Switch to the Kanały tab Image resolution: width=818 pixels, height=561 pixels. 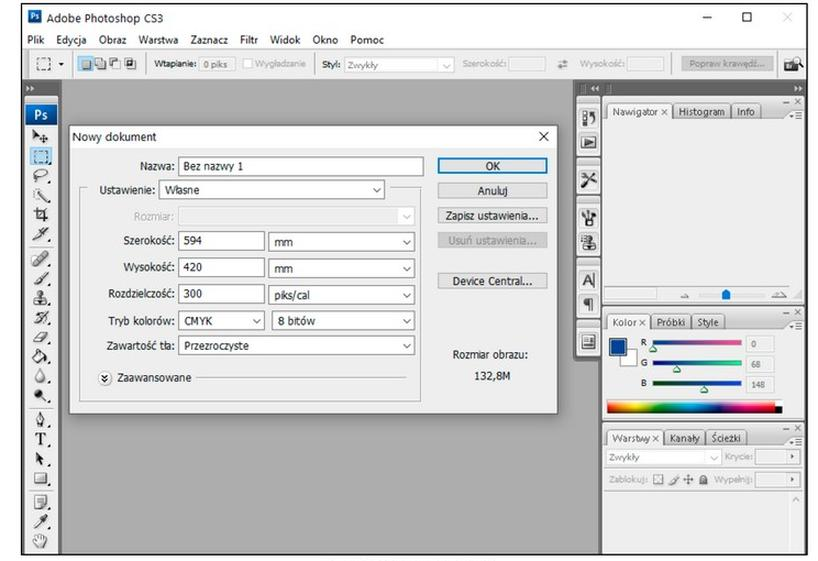[x=684, y=438]
